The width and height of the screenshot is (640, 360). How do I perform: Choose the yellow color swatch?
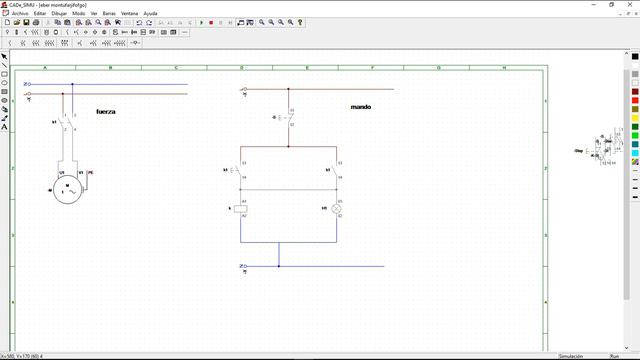tap(635, 118)
